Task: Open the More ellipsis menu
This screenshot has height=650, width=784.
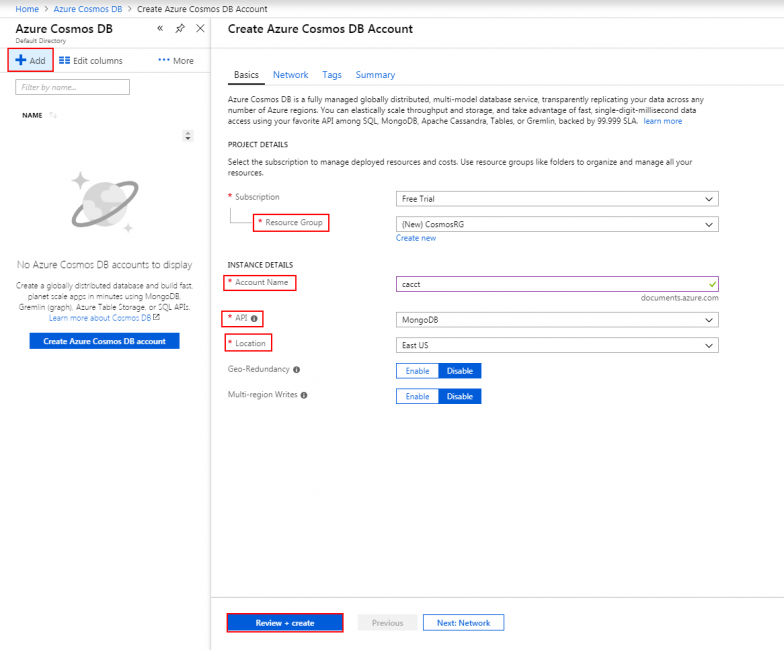Action: 176,61
